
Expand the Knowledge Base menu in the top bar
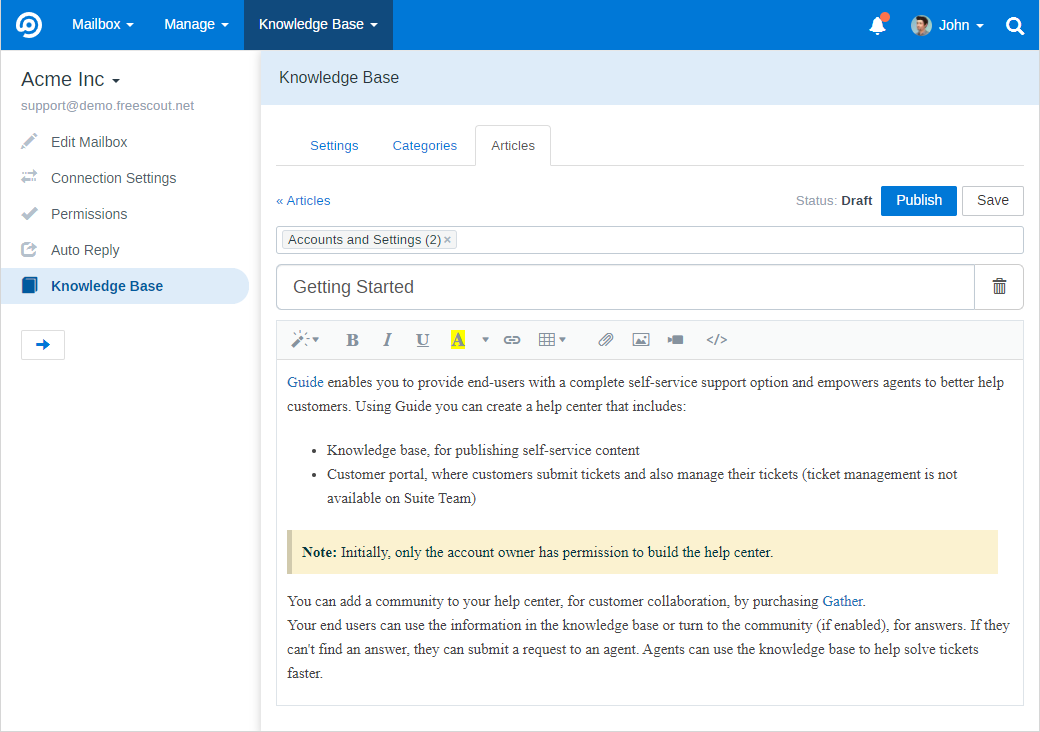pyautogui.click(x=318, y=25)
